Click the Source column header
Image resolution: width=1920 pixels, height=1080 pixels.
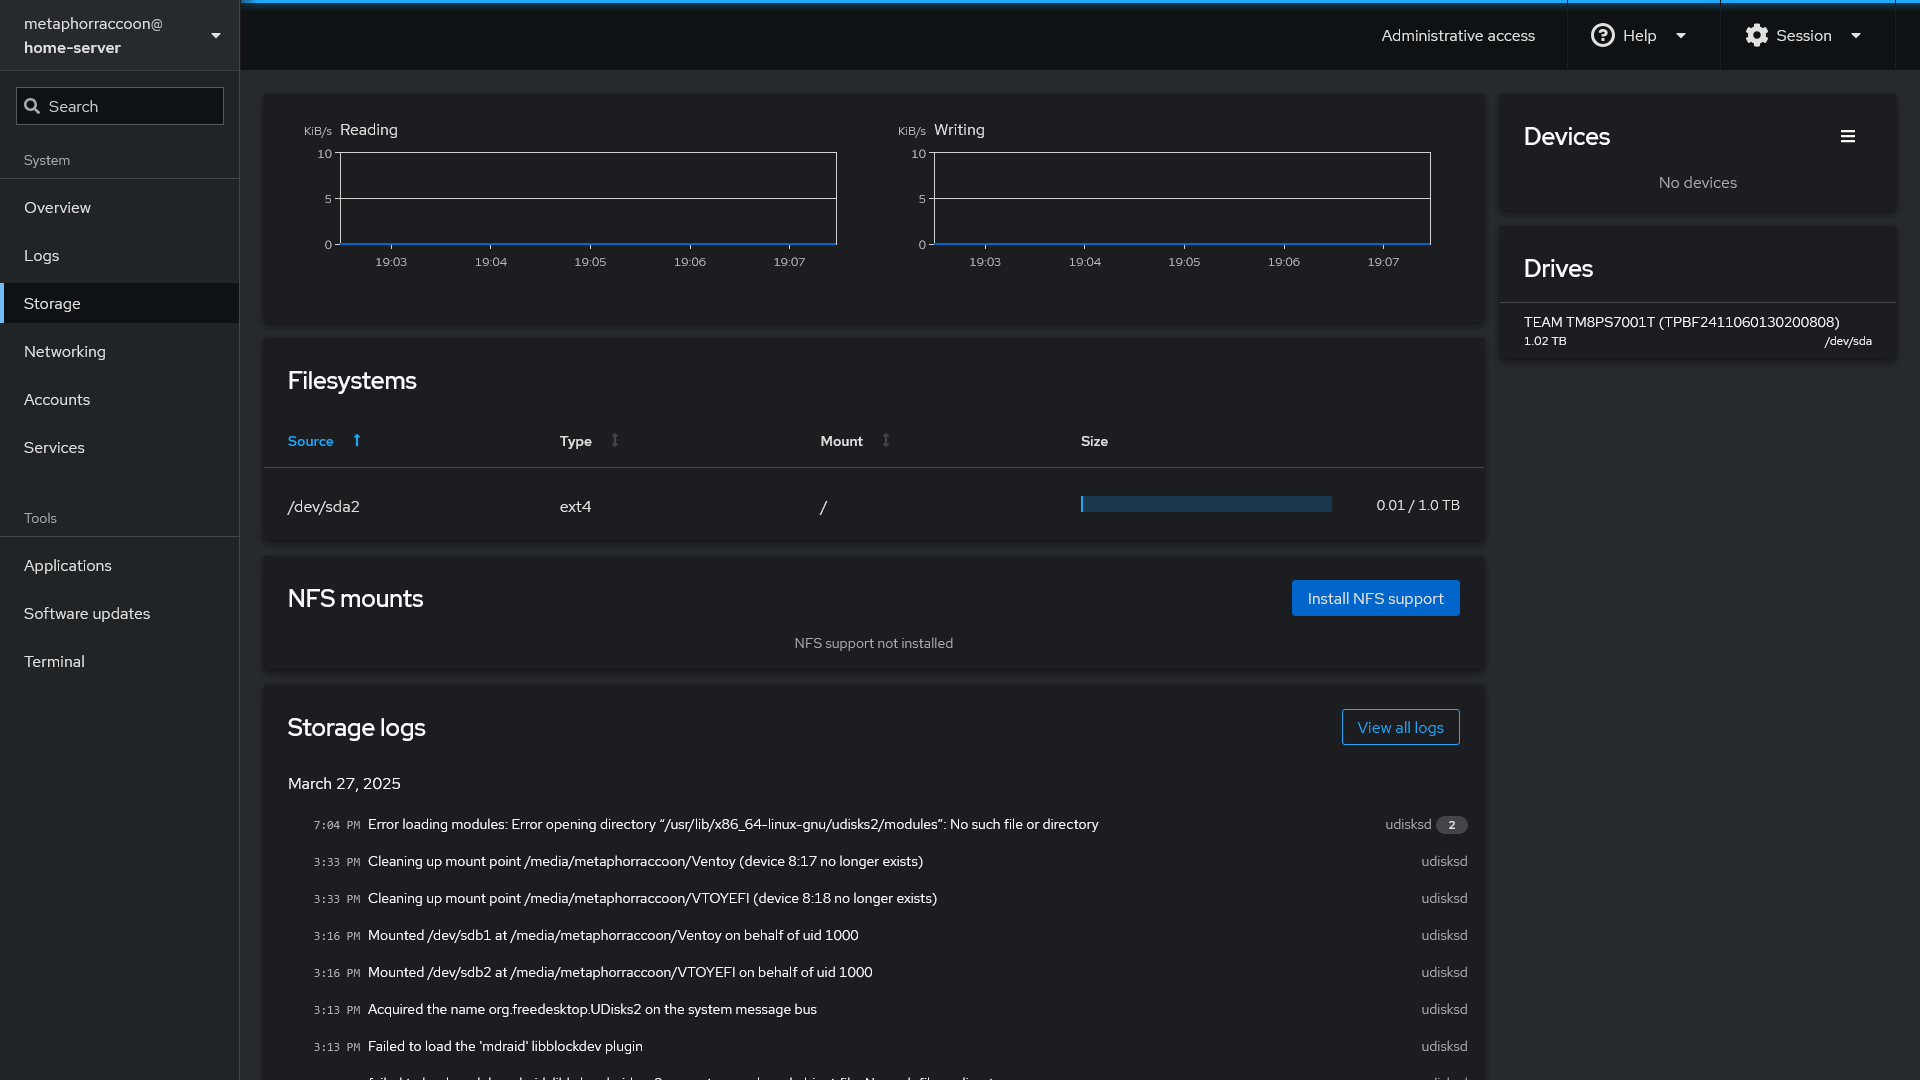point(311,441)
